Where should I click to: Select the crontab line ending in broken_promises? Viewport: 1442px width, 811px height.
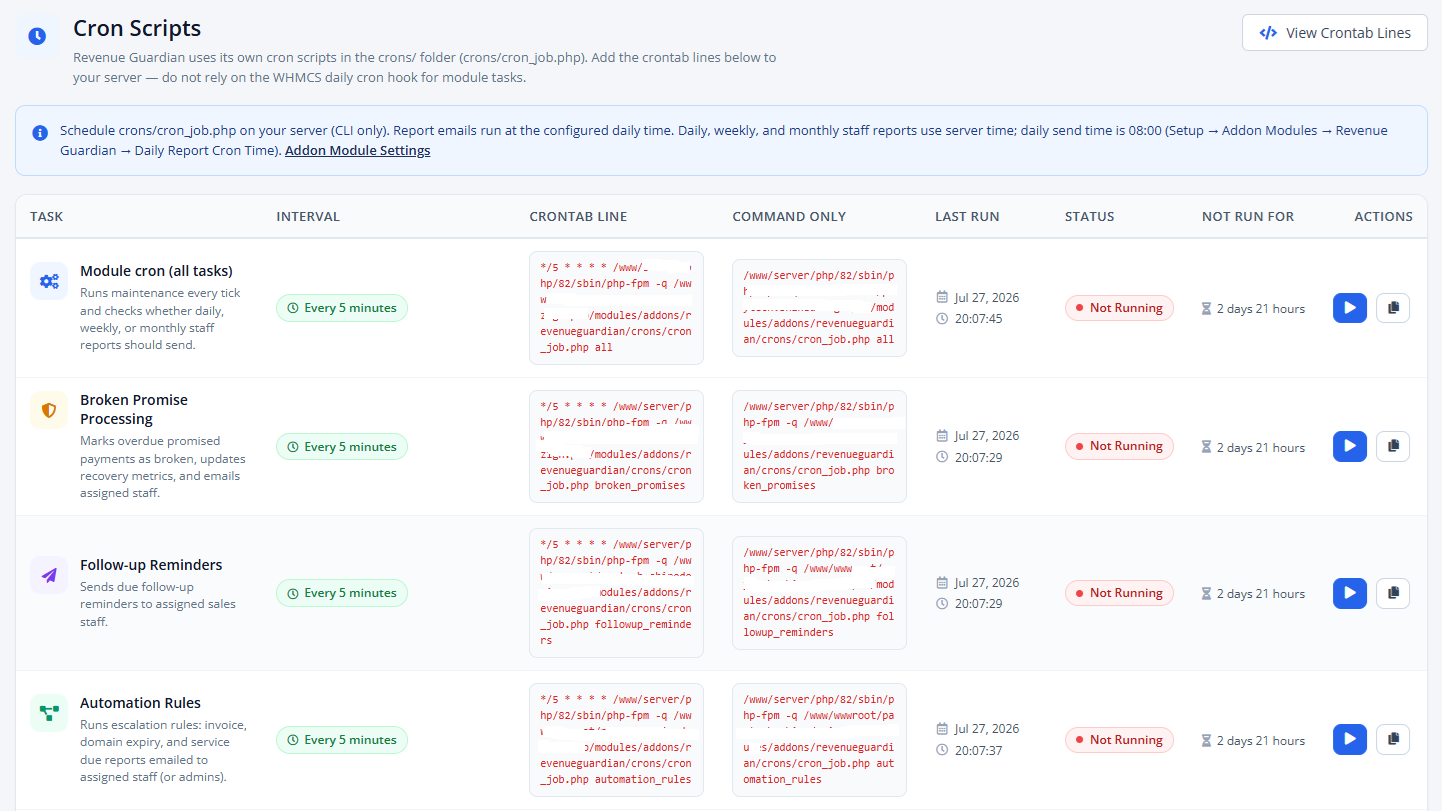tap(616, 446)
